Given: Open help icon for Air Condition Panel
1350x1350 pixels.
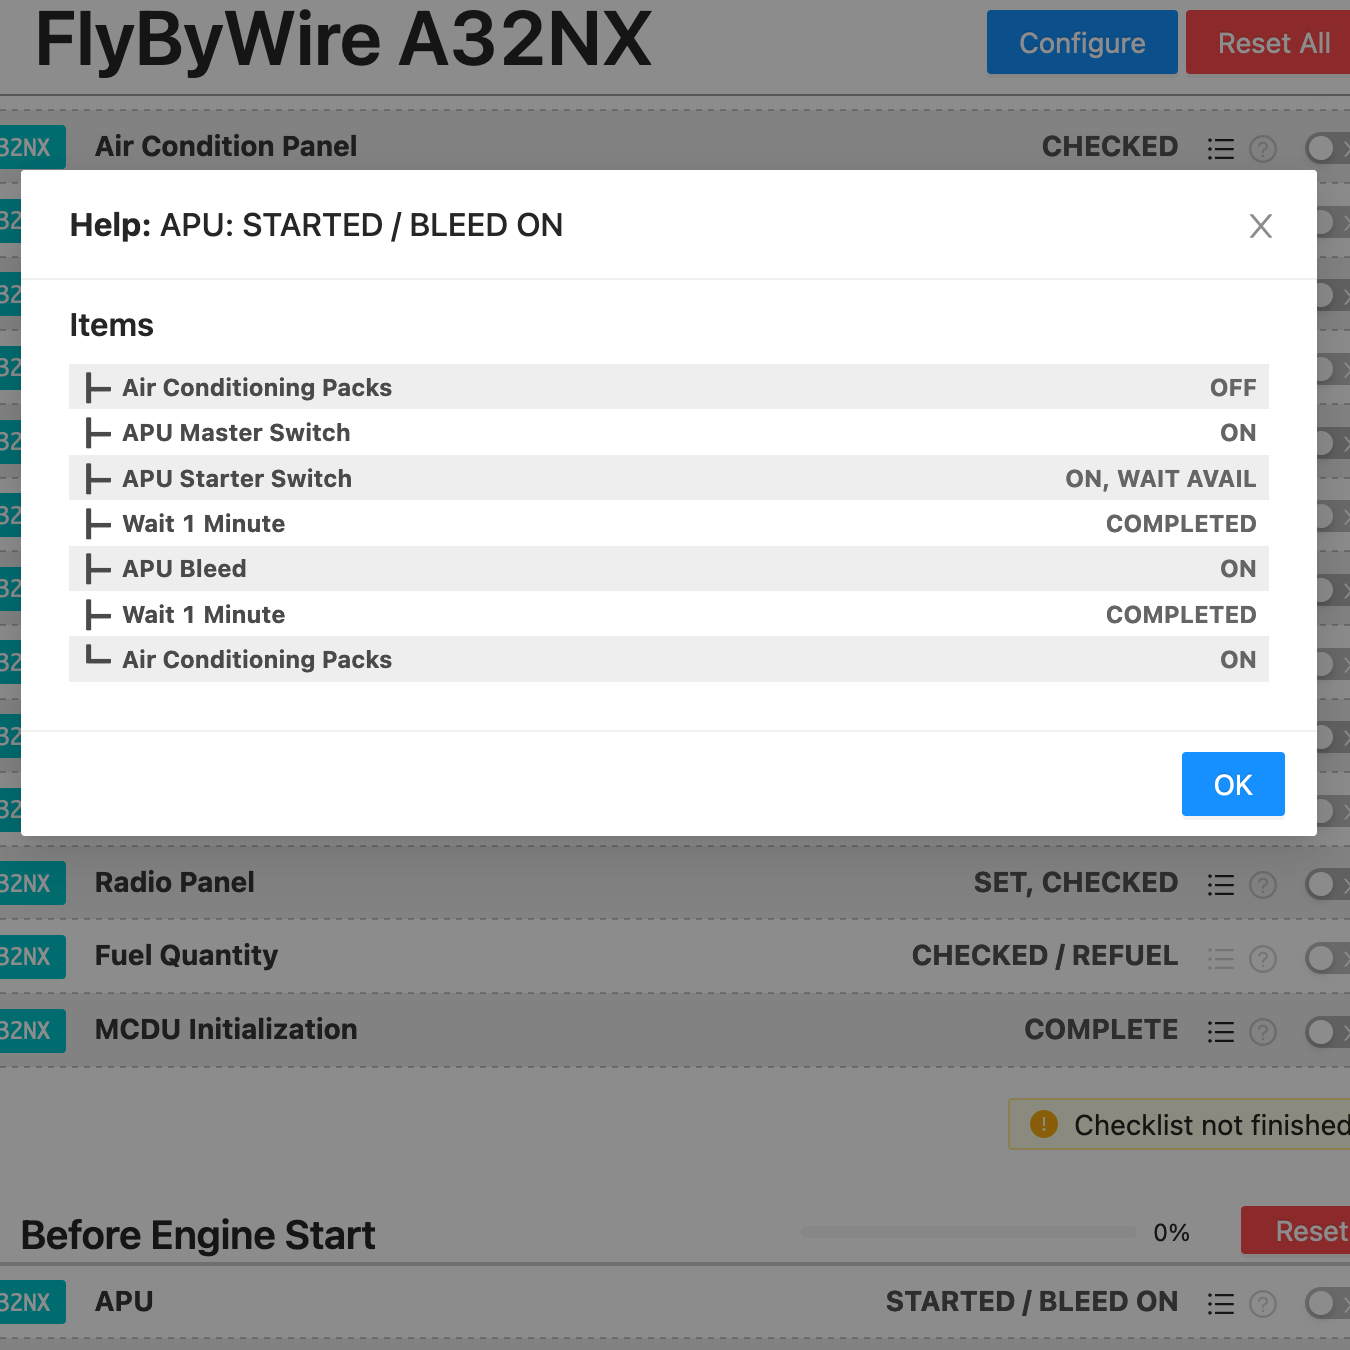Looking at the screenshot, I should pyautogui.click(x=1263, y=149).
